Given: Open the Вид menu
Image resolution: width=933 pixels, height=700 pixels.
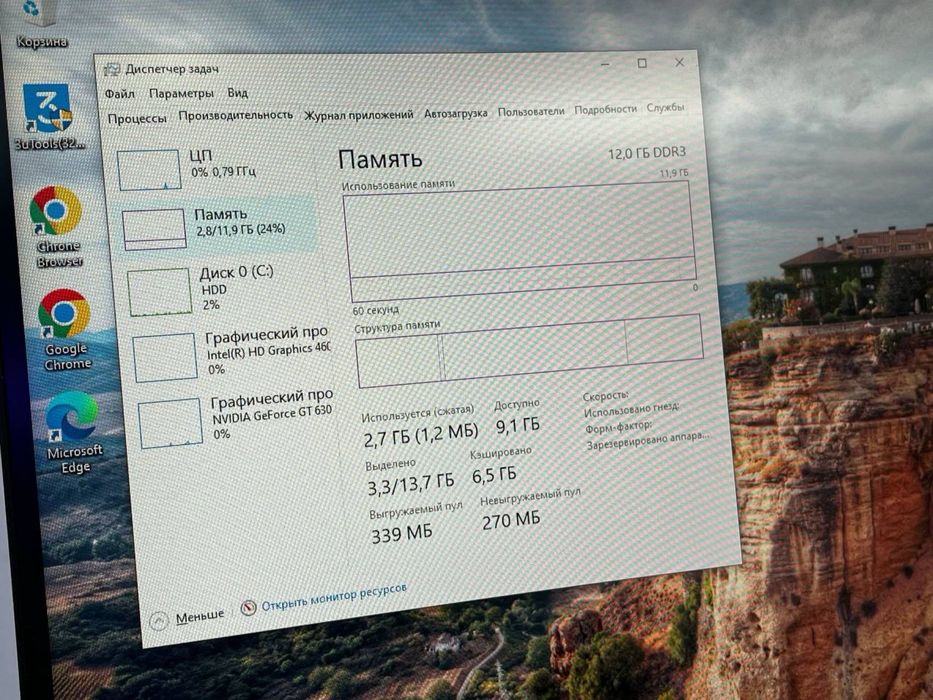Looking at the screenshot, I should tap(237, 93).
